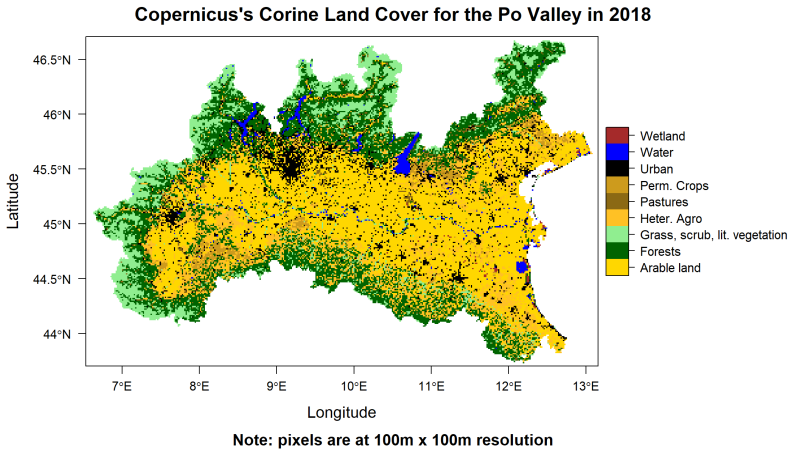This screenshot has height=455, width=793.
Task: Select the dark green Forests swatch
Action: click(617, 251)
